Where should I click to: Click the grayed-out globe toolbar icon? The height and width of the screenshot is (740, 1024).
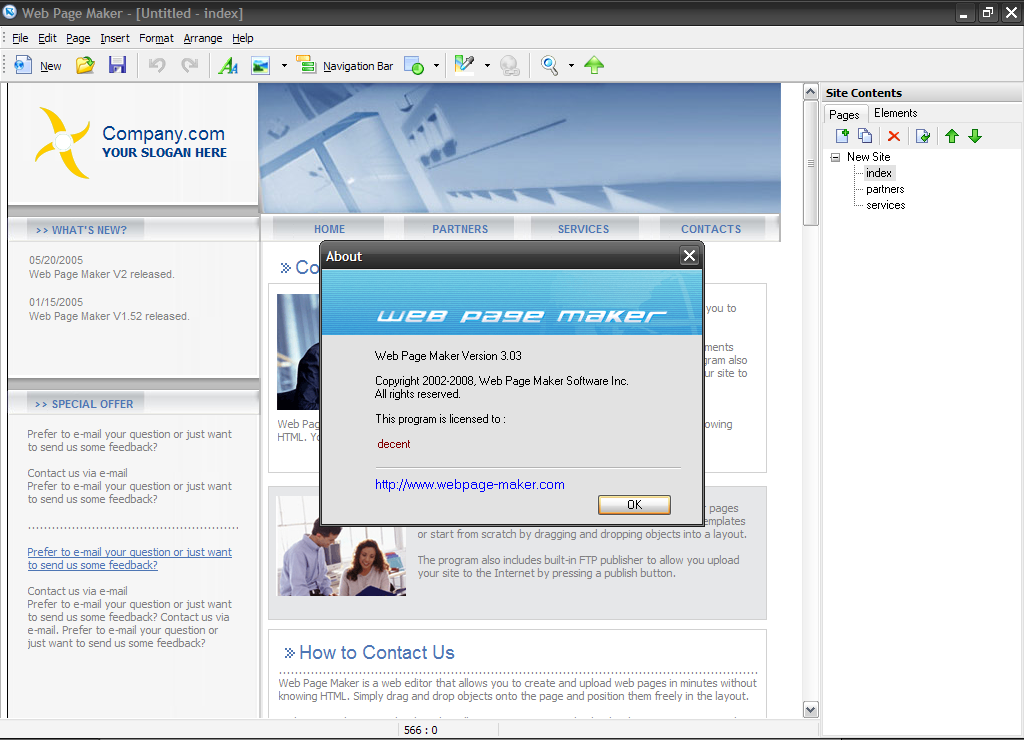(509, 65)
